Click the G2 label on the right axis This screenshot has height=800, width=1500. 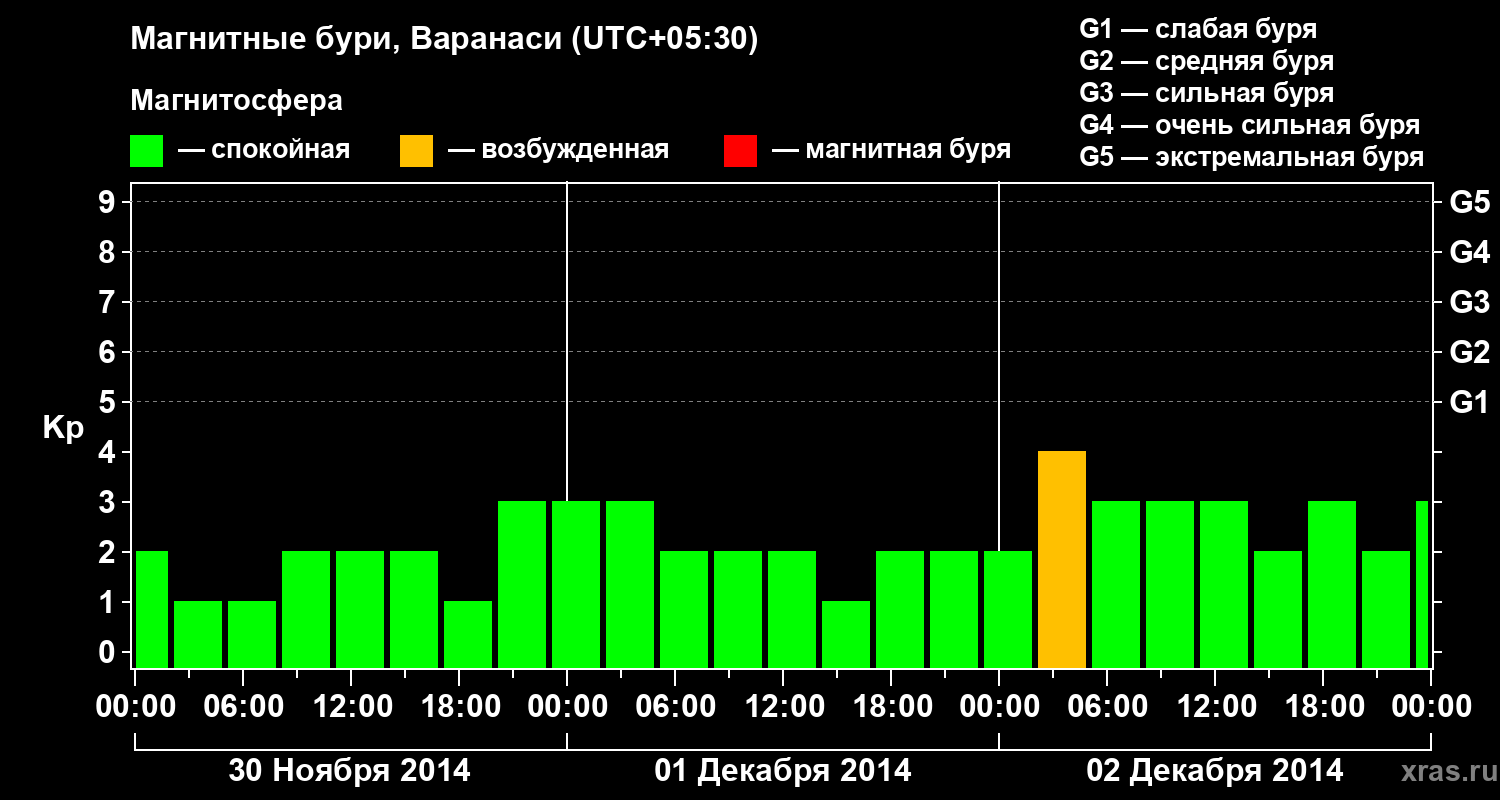pyautogui.click(x=1470, y=352)
